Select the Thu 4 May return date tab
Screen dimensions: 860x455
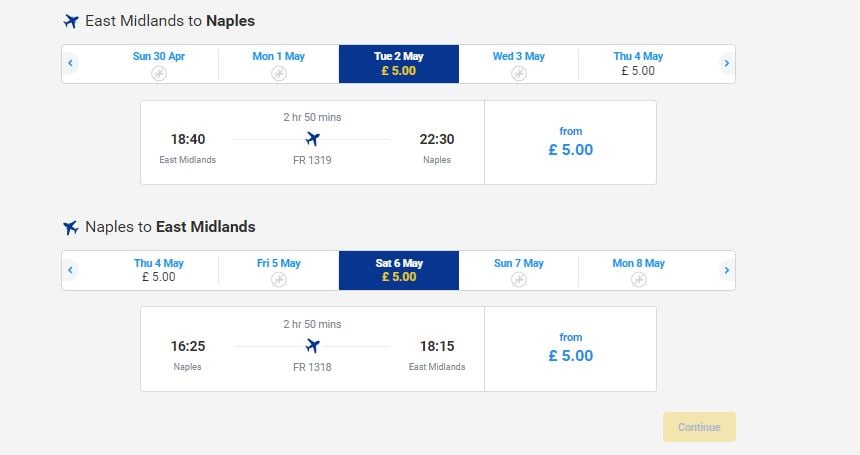[x=159, y=270]
